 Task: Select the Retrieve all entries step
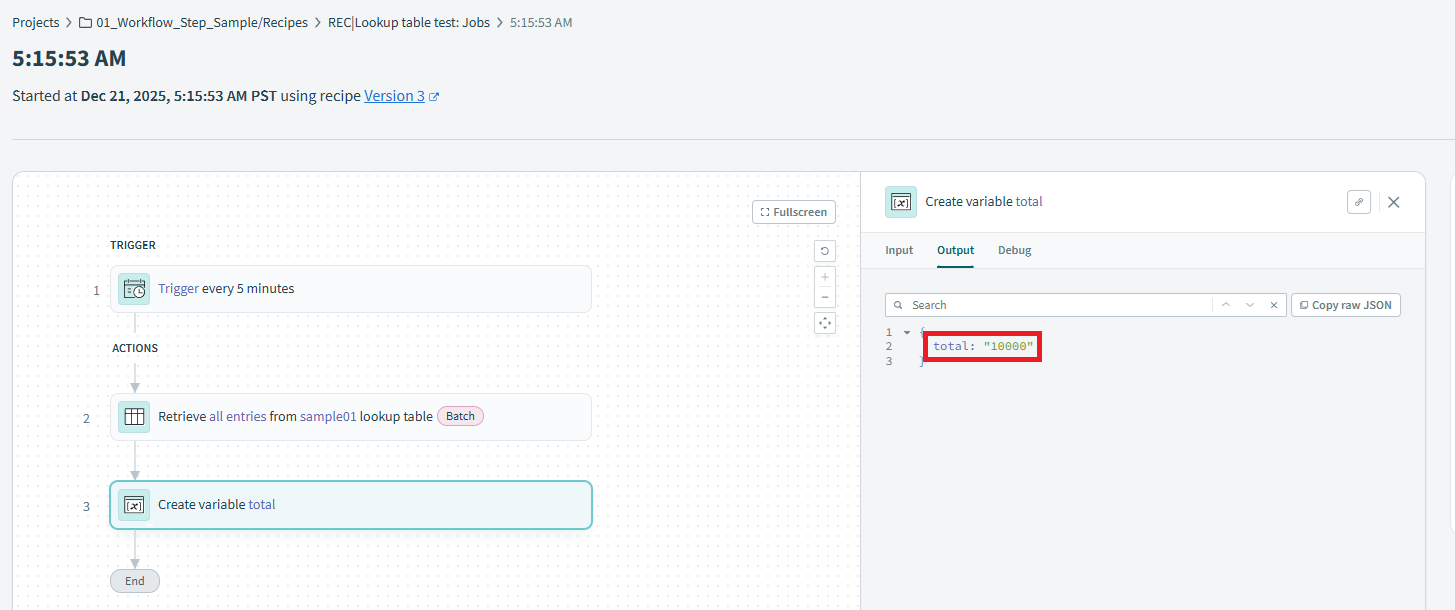pyautogui.click(x=350, y=417)
